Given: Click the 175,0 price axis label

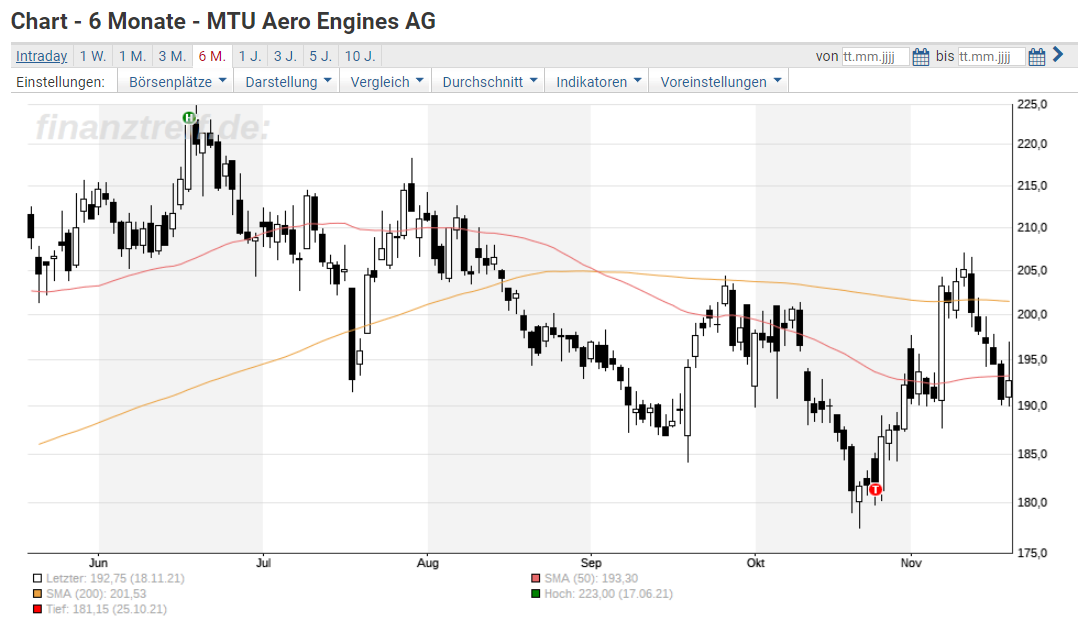Looking at the screenshot, I should pyautogui.click(x=1032, y=553).
